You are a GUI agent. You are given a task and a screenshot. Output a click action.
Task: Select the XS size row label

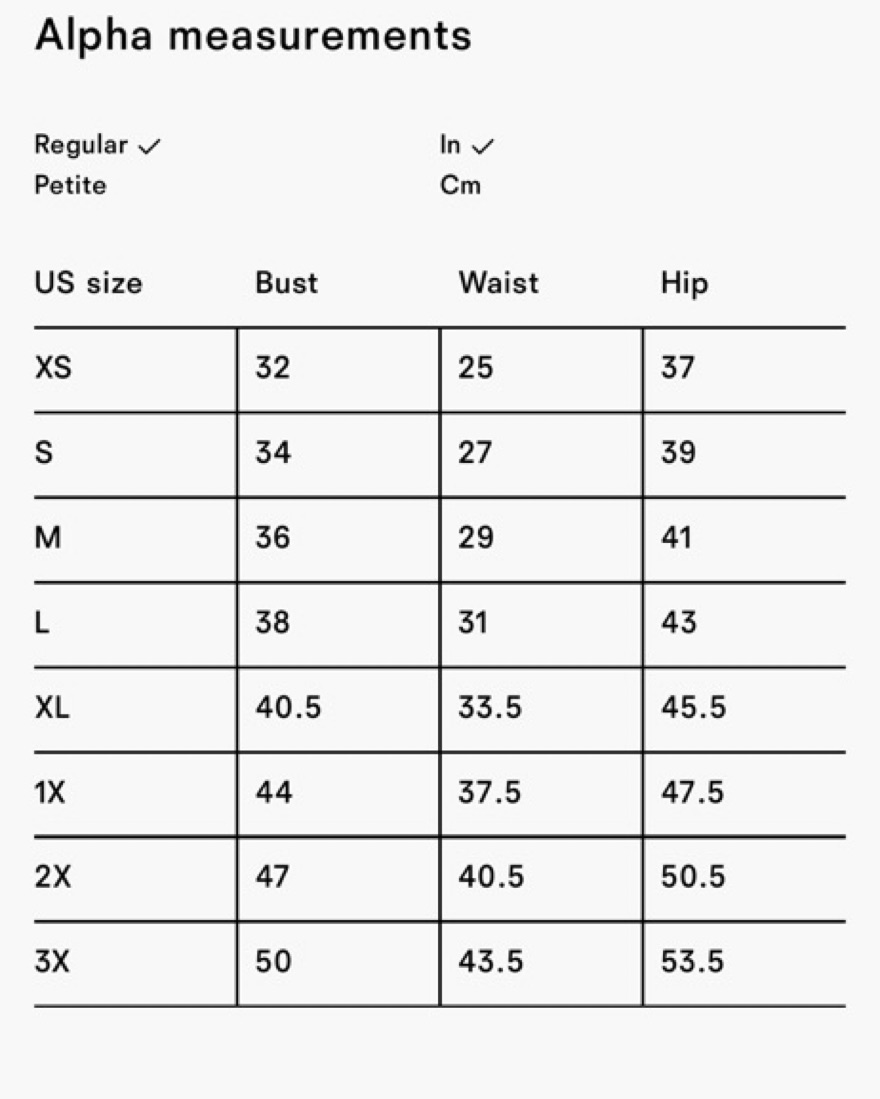pyautogui.click(x=53, y=367)
